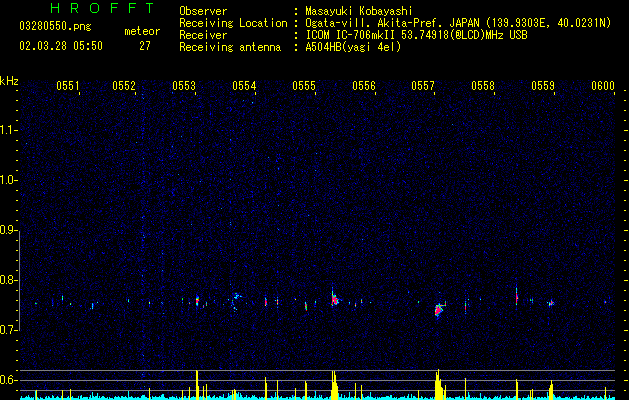This screenshot has width=629, height=400.
Task: Select file name 03280550.png
Action: pyautogui.click(x=55, y=26)
